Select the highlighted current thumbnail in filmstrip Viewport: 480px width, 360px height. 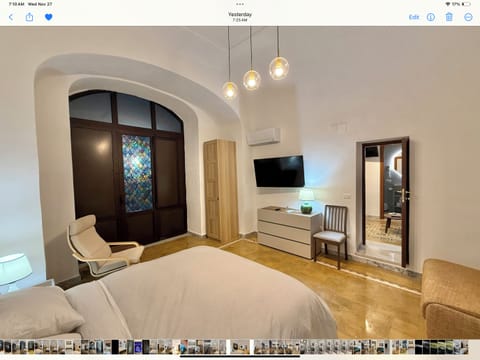pyautogui.click(x=240, y=347)
